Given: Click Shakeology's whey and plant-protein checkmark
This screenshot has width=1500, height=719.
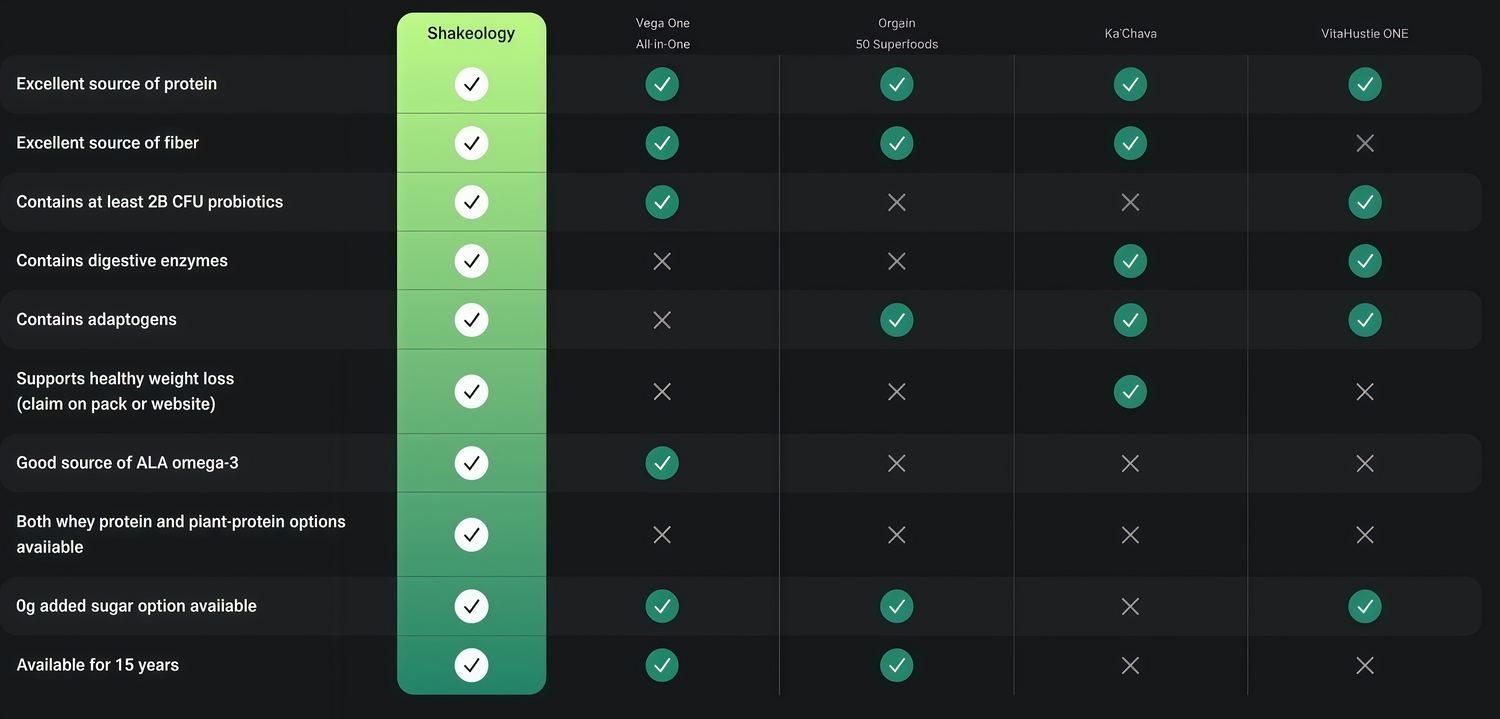Looking at the screenshot, I should tap(471, 534).
